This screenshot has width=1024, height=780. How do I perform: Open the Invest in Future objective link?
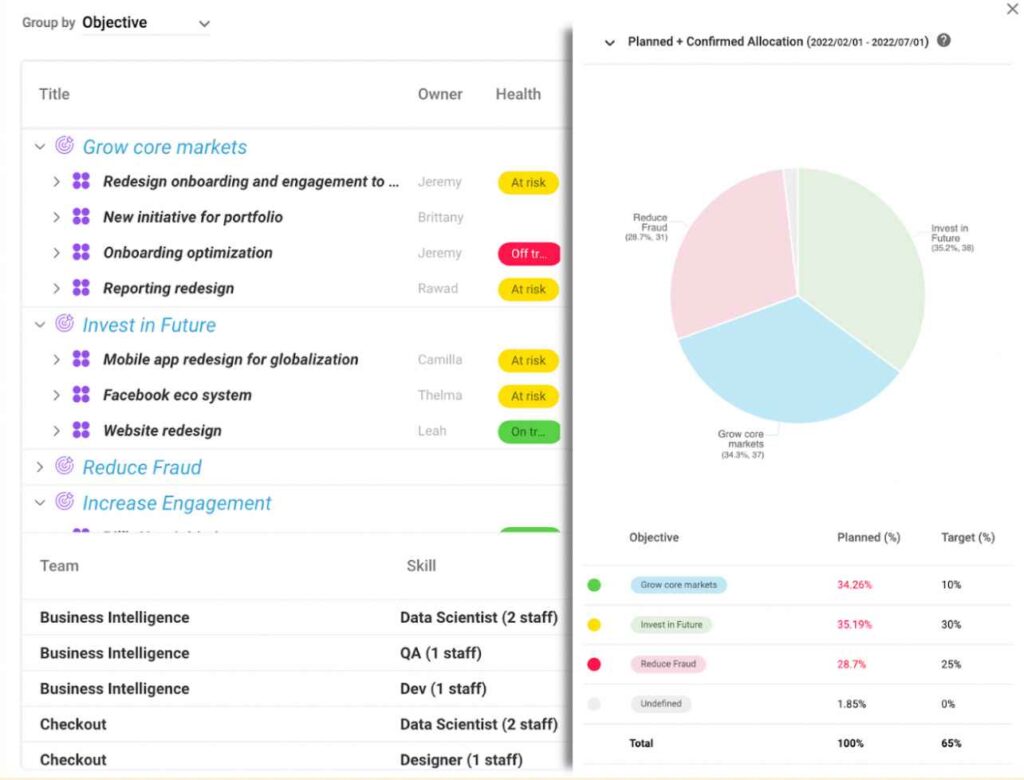click(149, 325)
